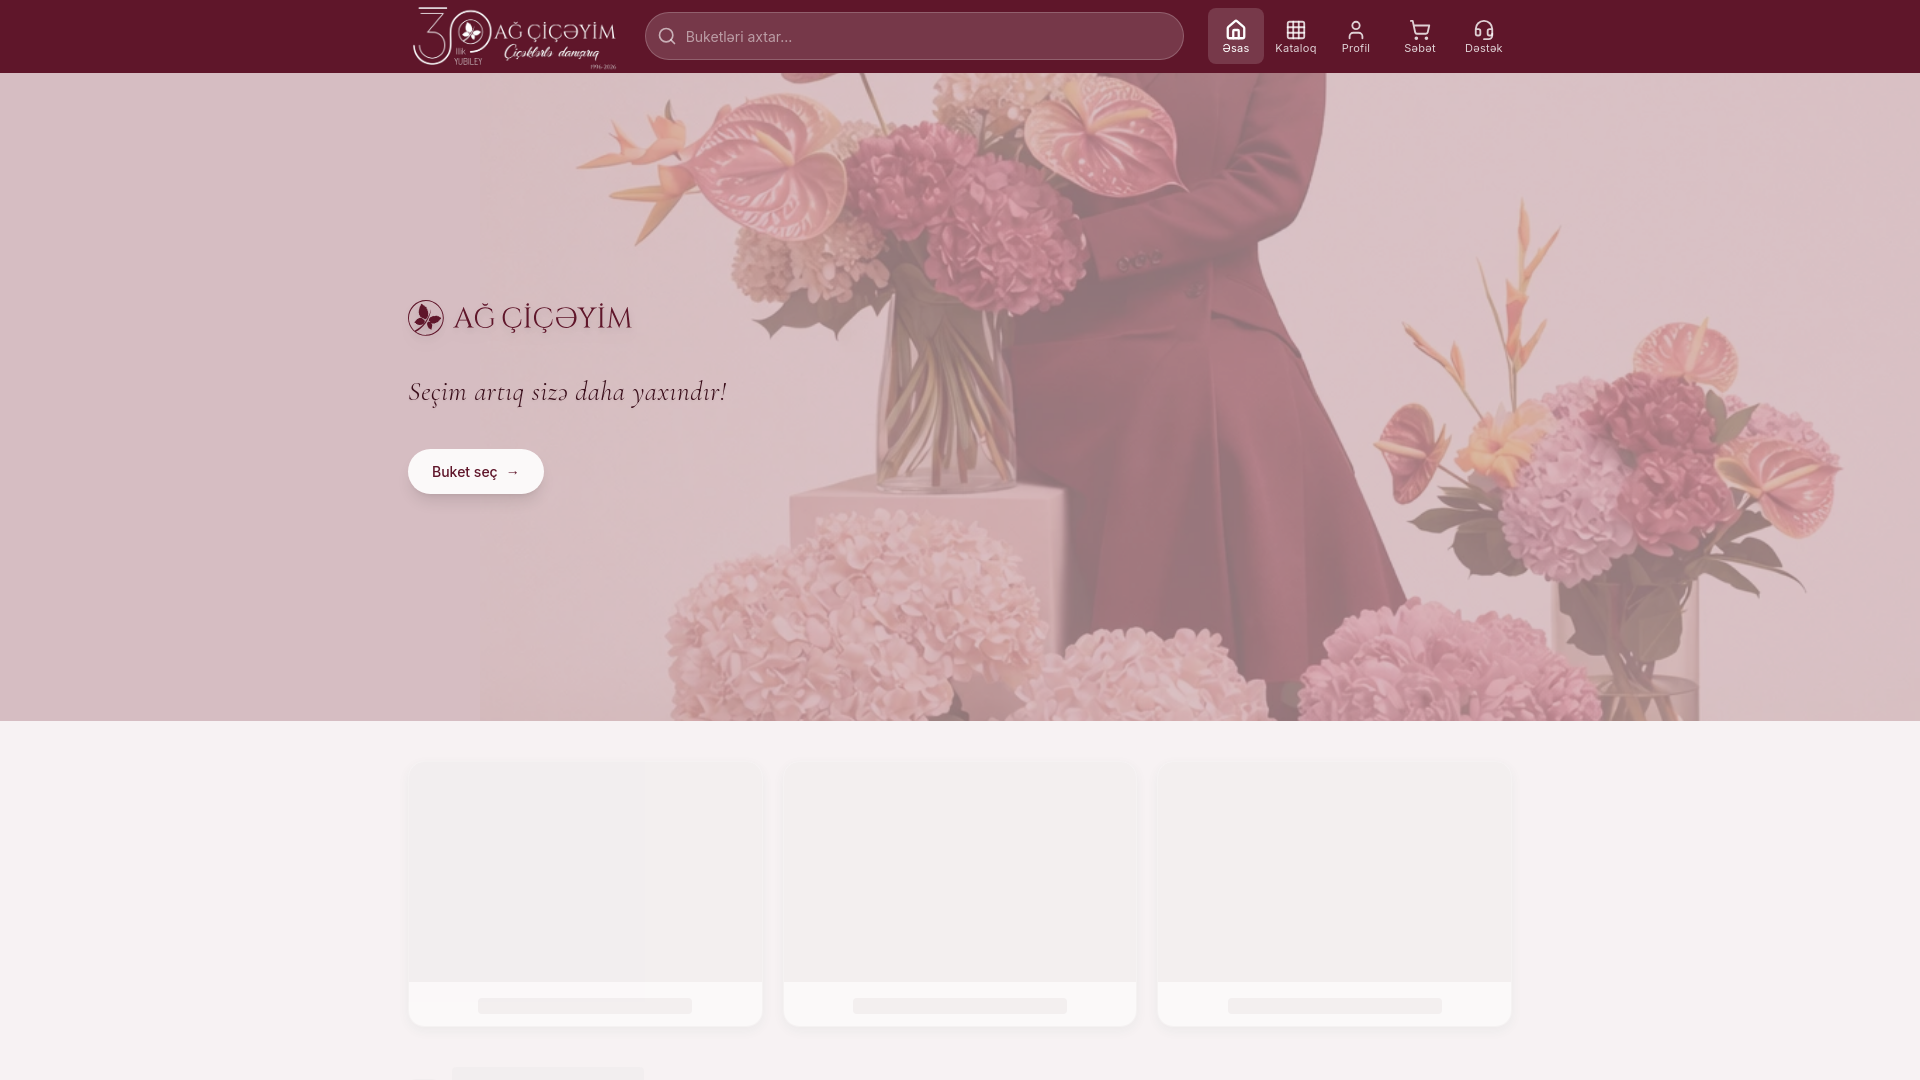The width and height of the screenshot is (1920, 1080).
Task: Click the Ağ Çiçəyim hero banner logo
Action: (x=520, y=318)
